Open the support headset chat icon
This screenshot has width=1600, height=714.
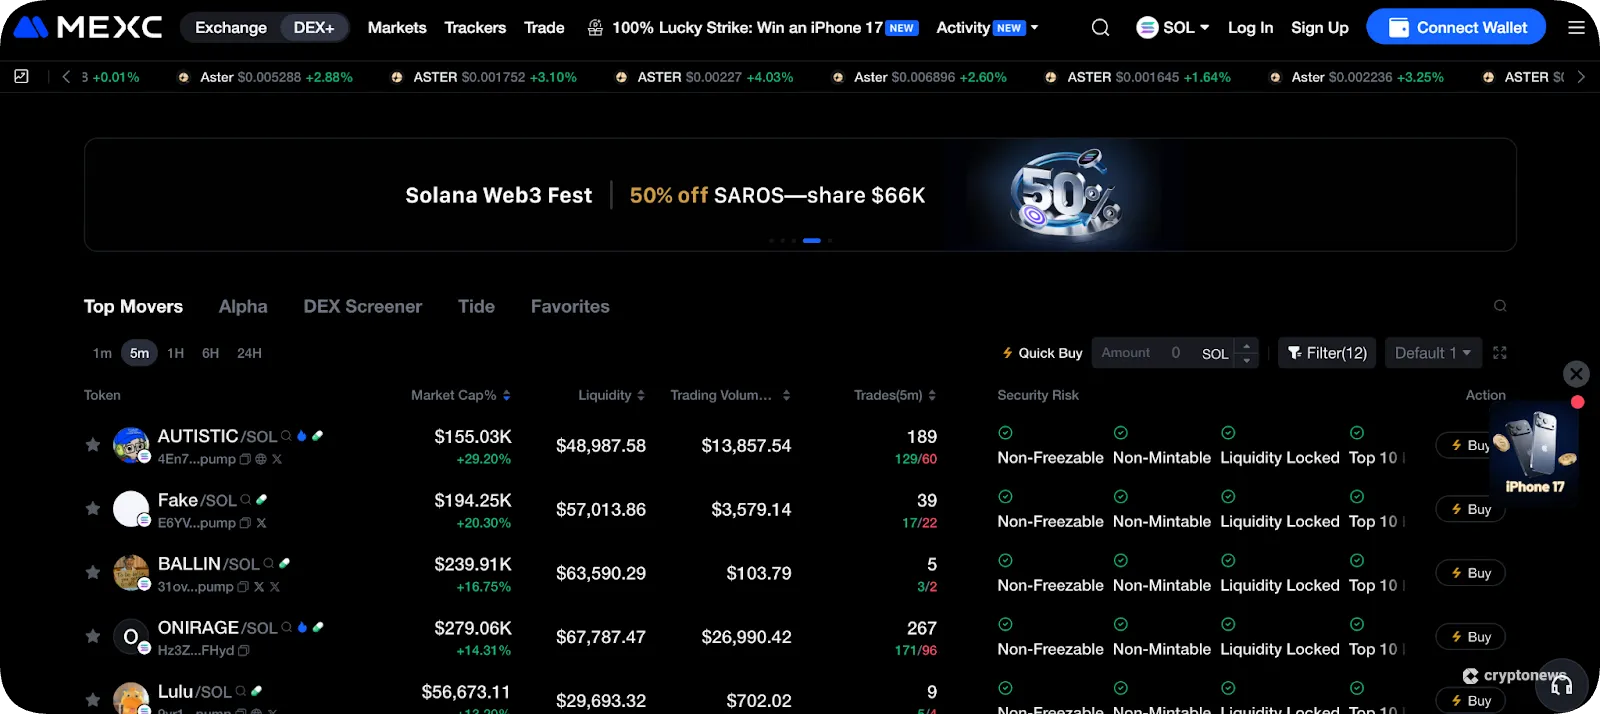(x=1561, y=685)
